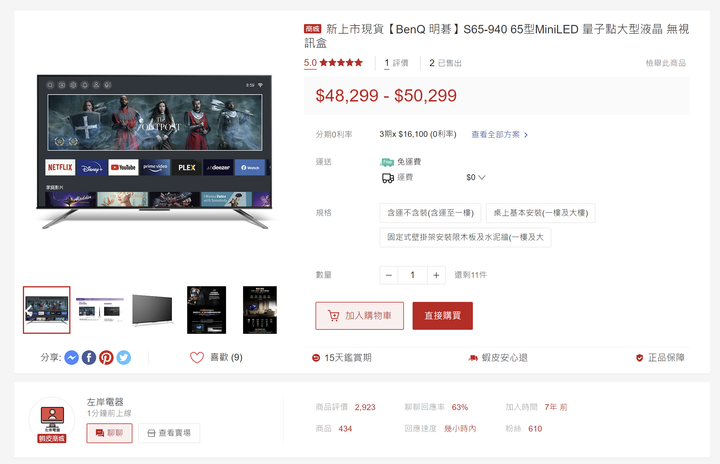Open the 1 評價 reviews link
The height and width of the screenshot is (464, 720).
point(396,63)
